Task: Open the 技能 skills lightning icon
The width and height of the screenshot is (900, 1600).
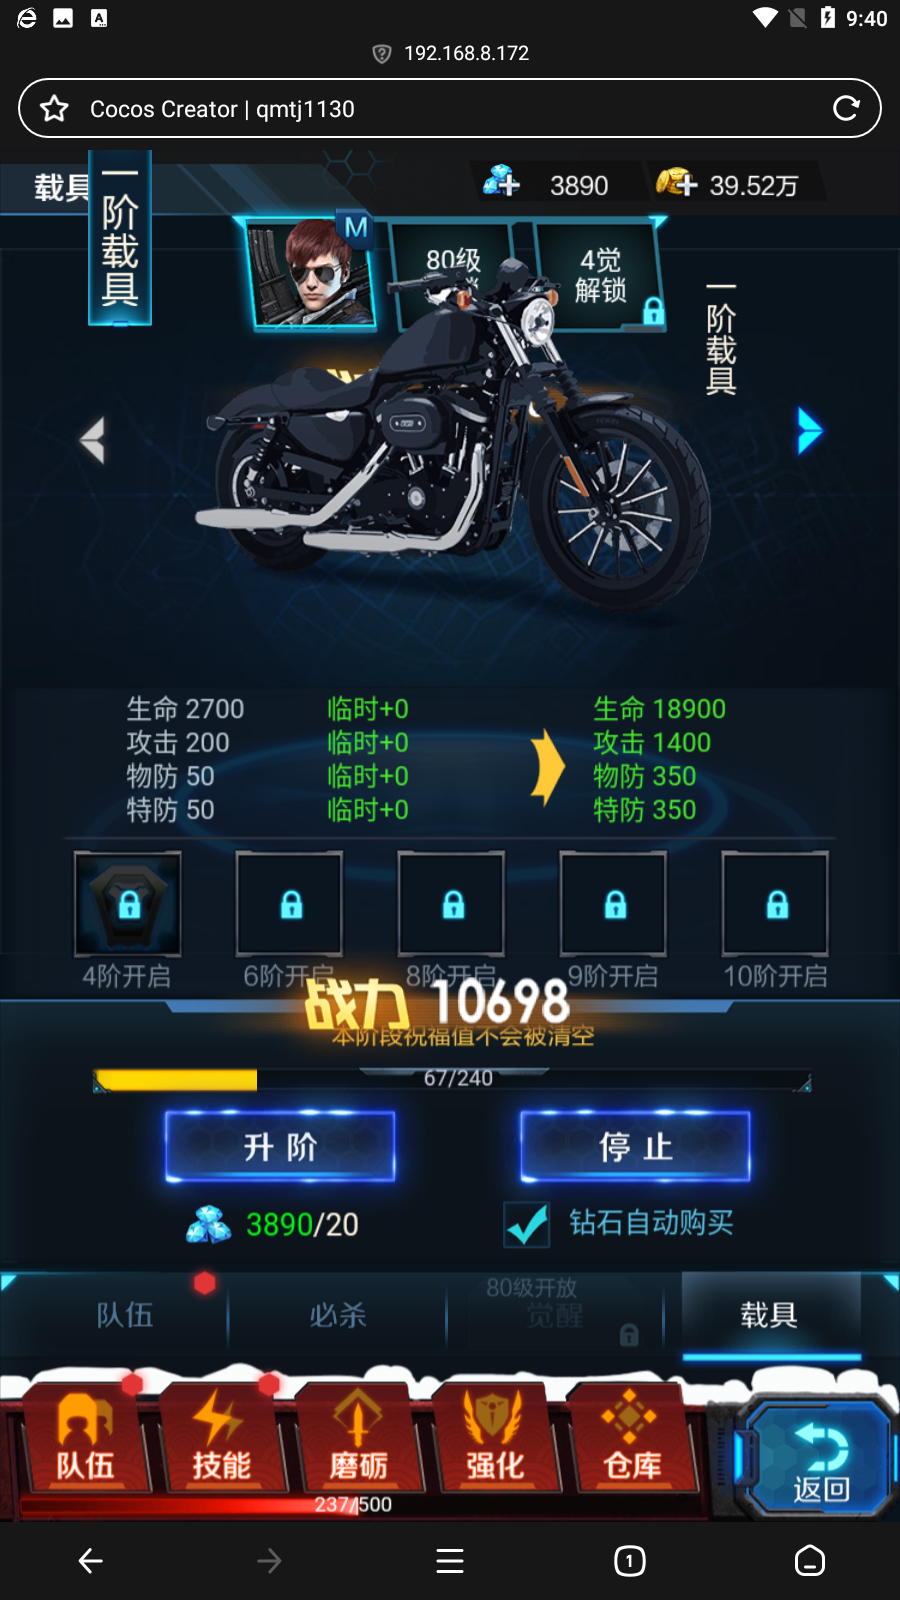Action: point(221,1438)
